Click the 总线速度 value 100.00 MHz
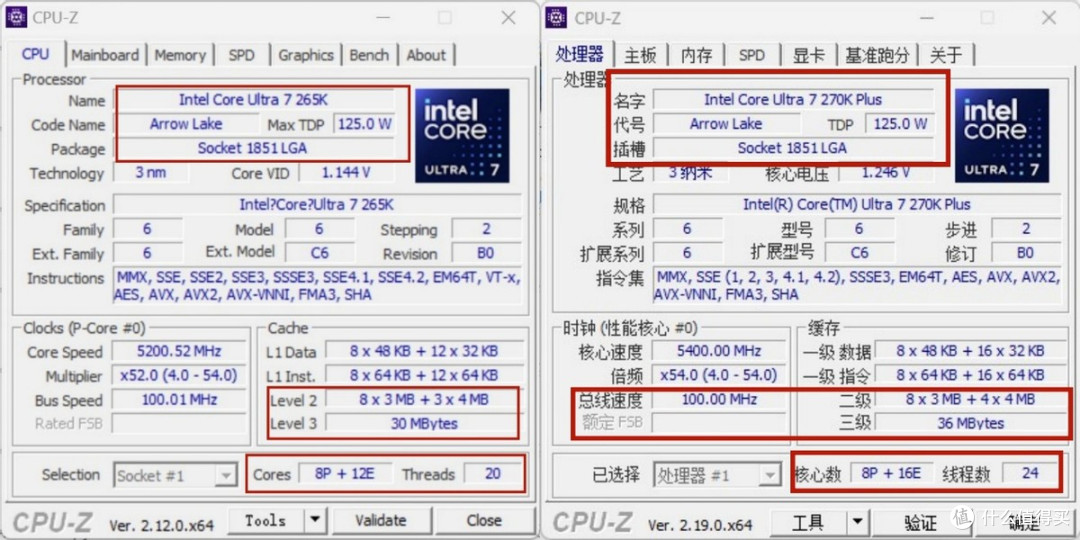Image resolution: width=1080 pixels, height=540 pixels. click(x=719, y=399)
